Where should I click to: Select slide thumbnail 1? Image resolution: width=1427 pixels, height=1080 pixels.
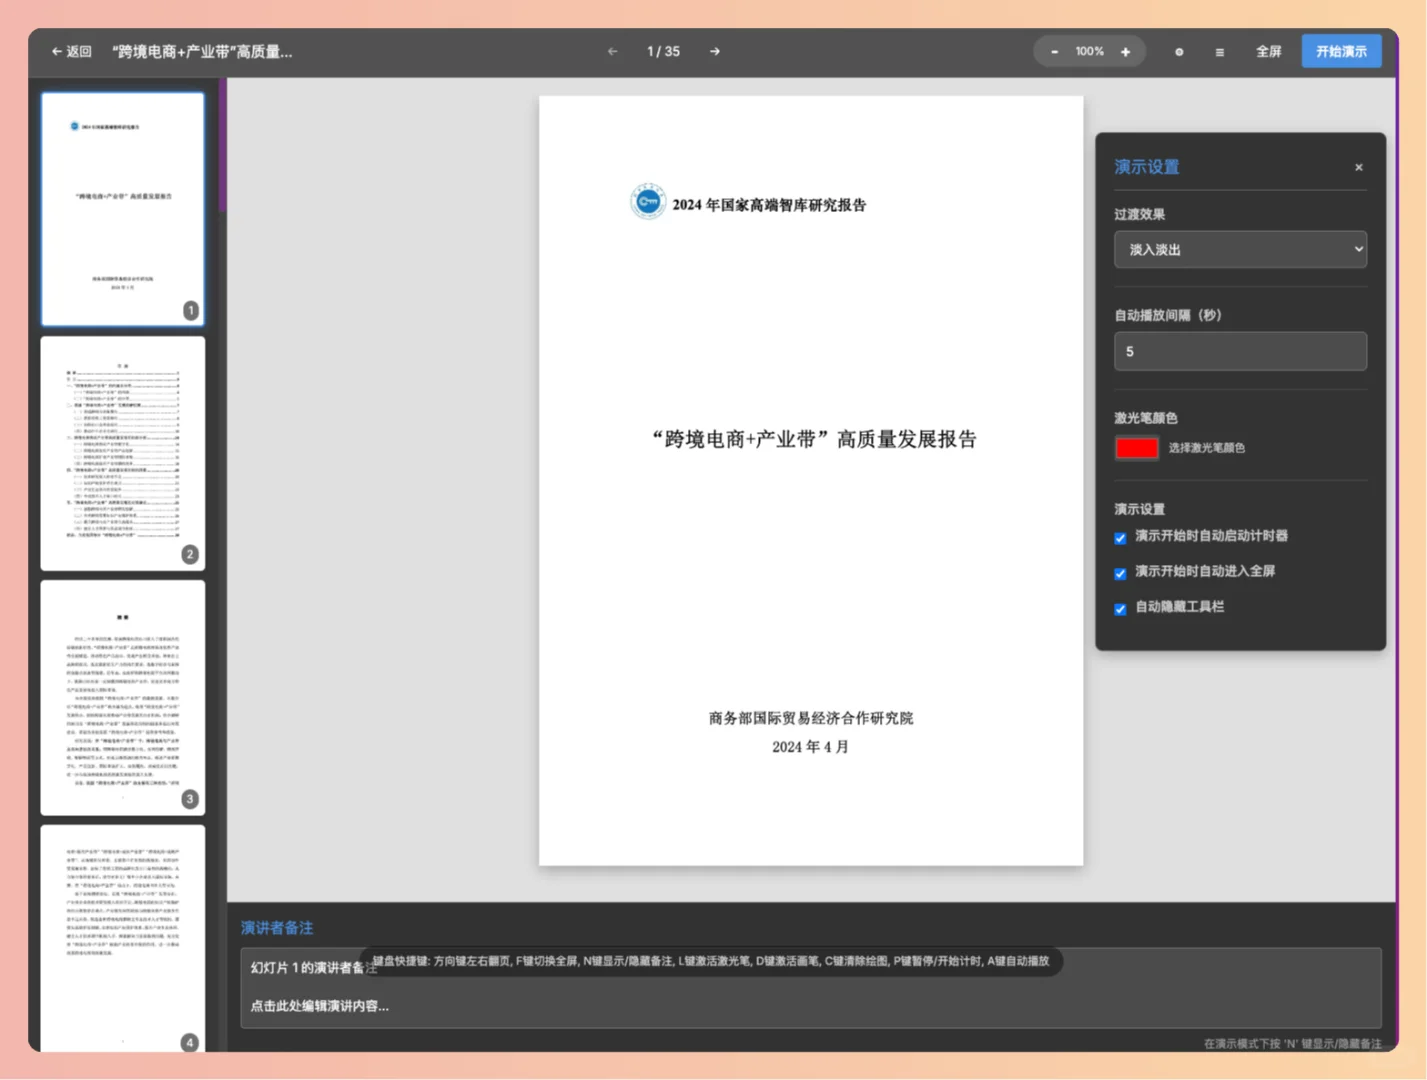(123, 209)
